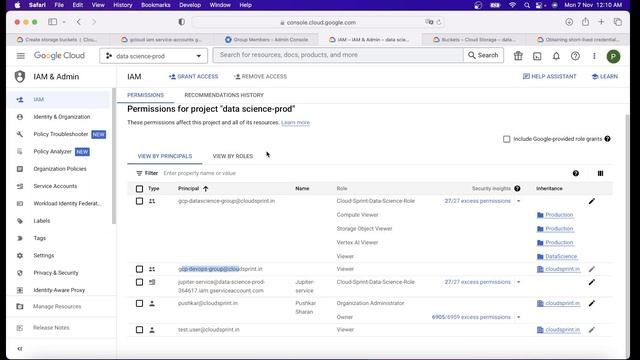Click Safari address bar
The image size is (640, 360).
[318, 22]
